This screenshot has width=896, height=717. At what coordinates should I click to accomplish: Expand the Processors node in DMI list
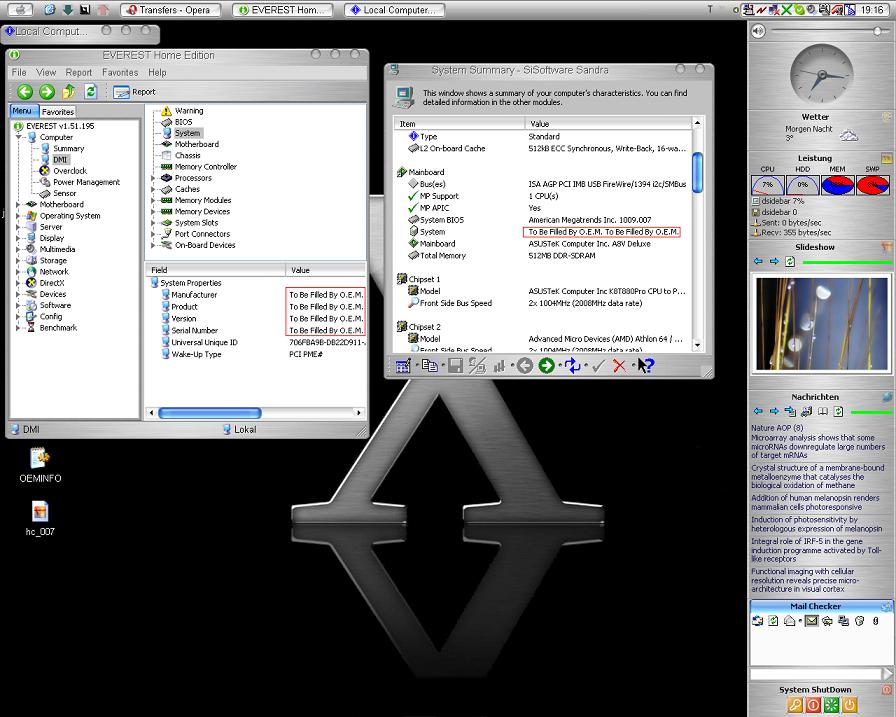pos(154,178)
